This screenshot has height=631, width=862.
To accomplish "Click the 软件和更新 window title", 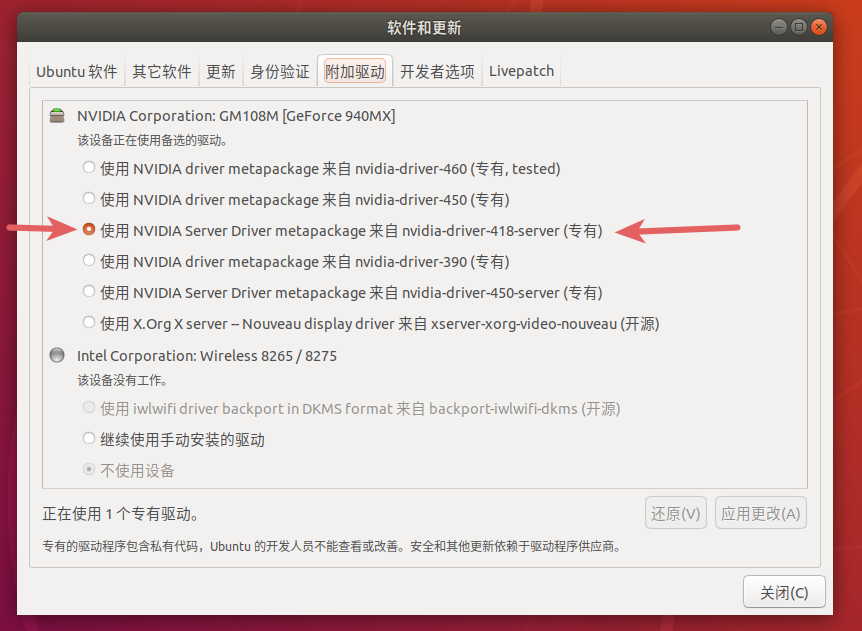I will pyautogui.click(x=424, y=27).
